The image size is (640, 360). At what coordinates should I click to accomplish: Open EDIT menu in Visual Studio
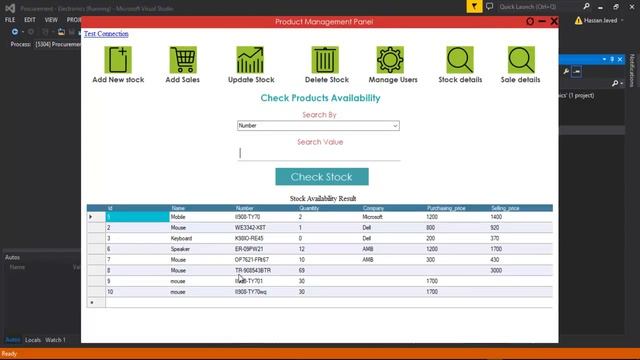pyautogui.click(x=29, y=20)
